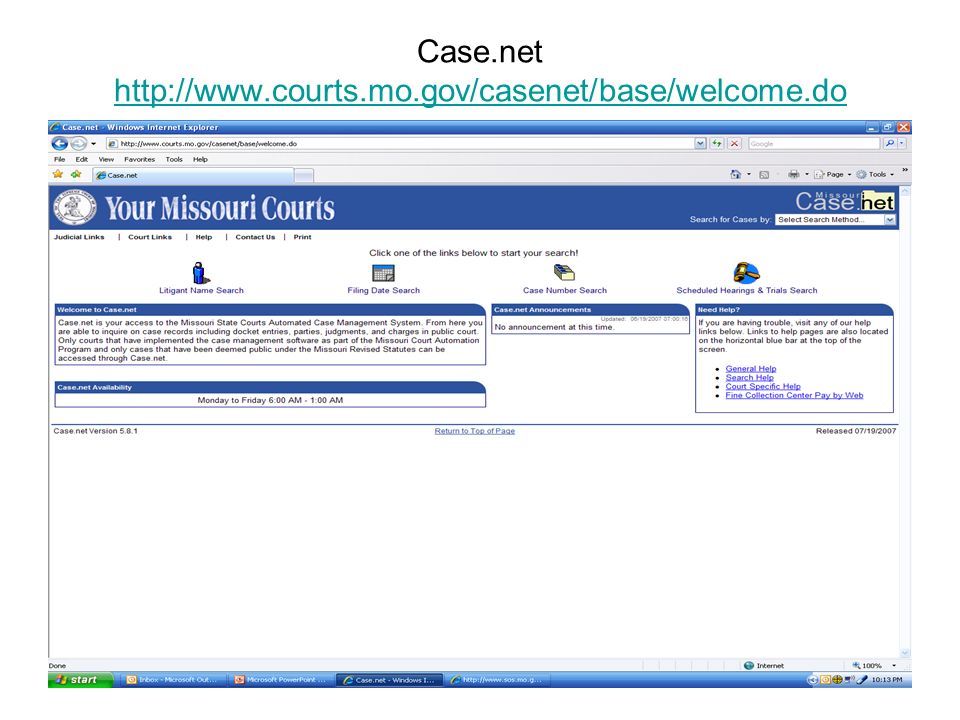Screen dimensions: 960x720
Task: Expand the search provider dropdown arrow
Action: tap(902, 143)
